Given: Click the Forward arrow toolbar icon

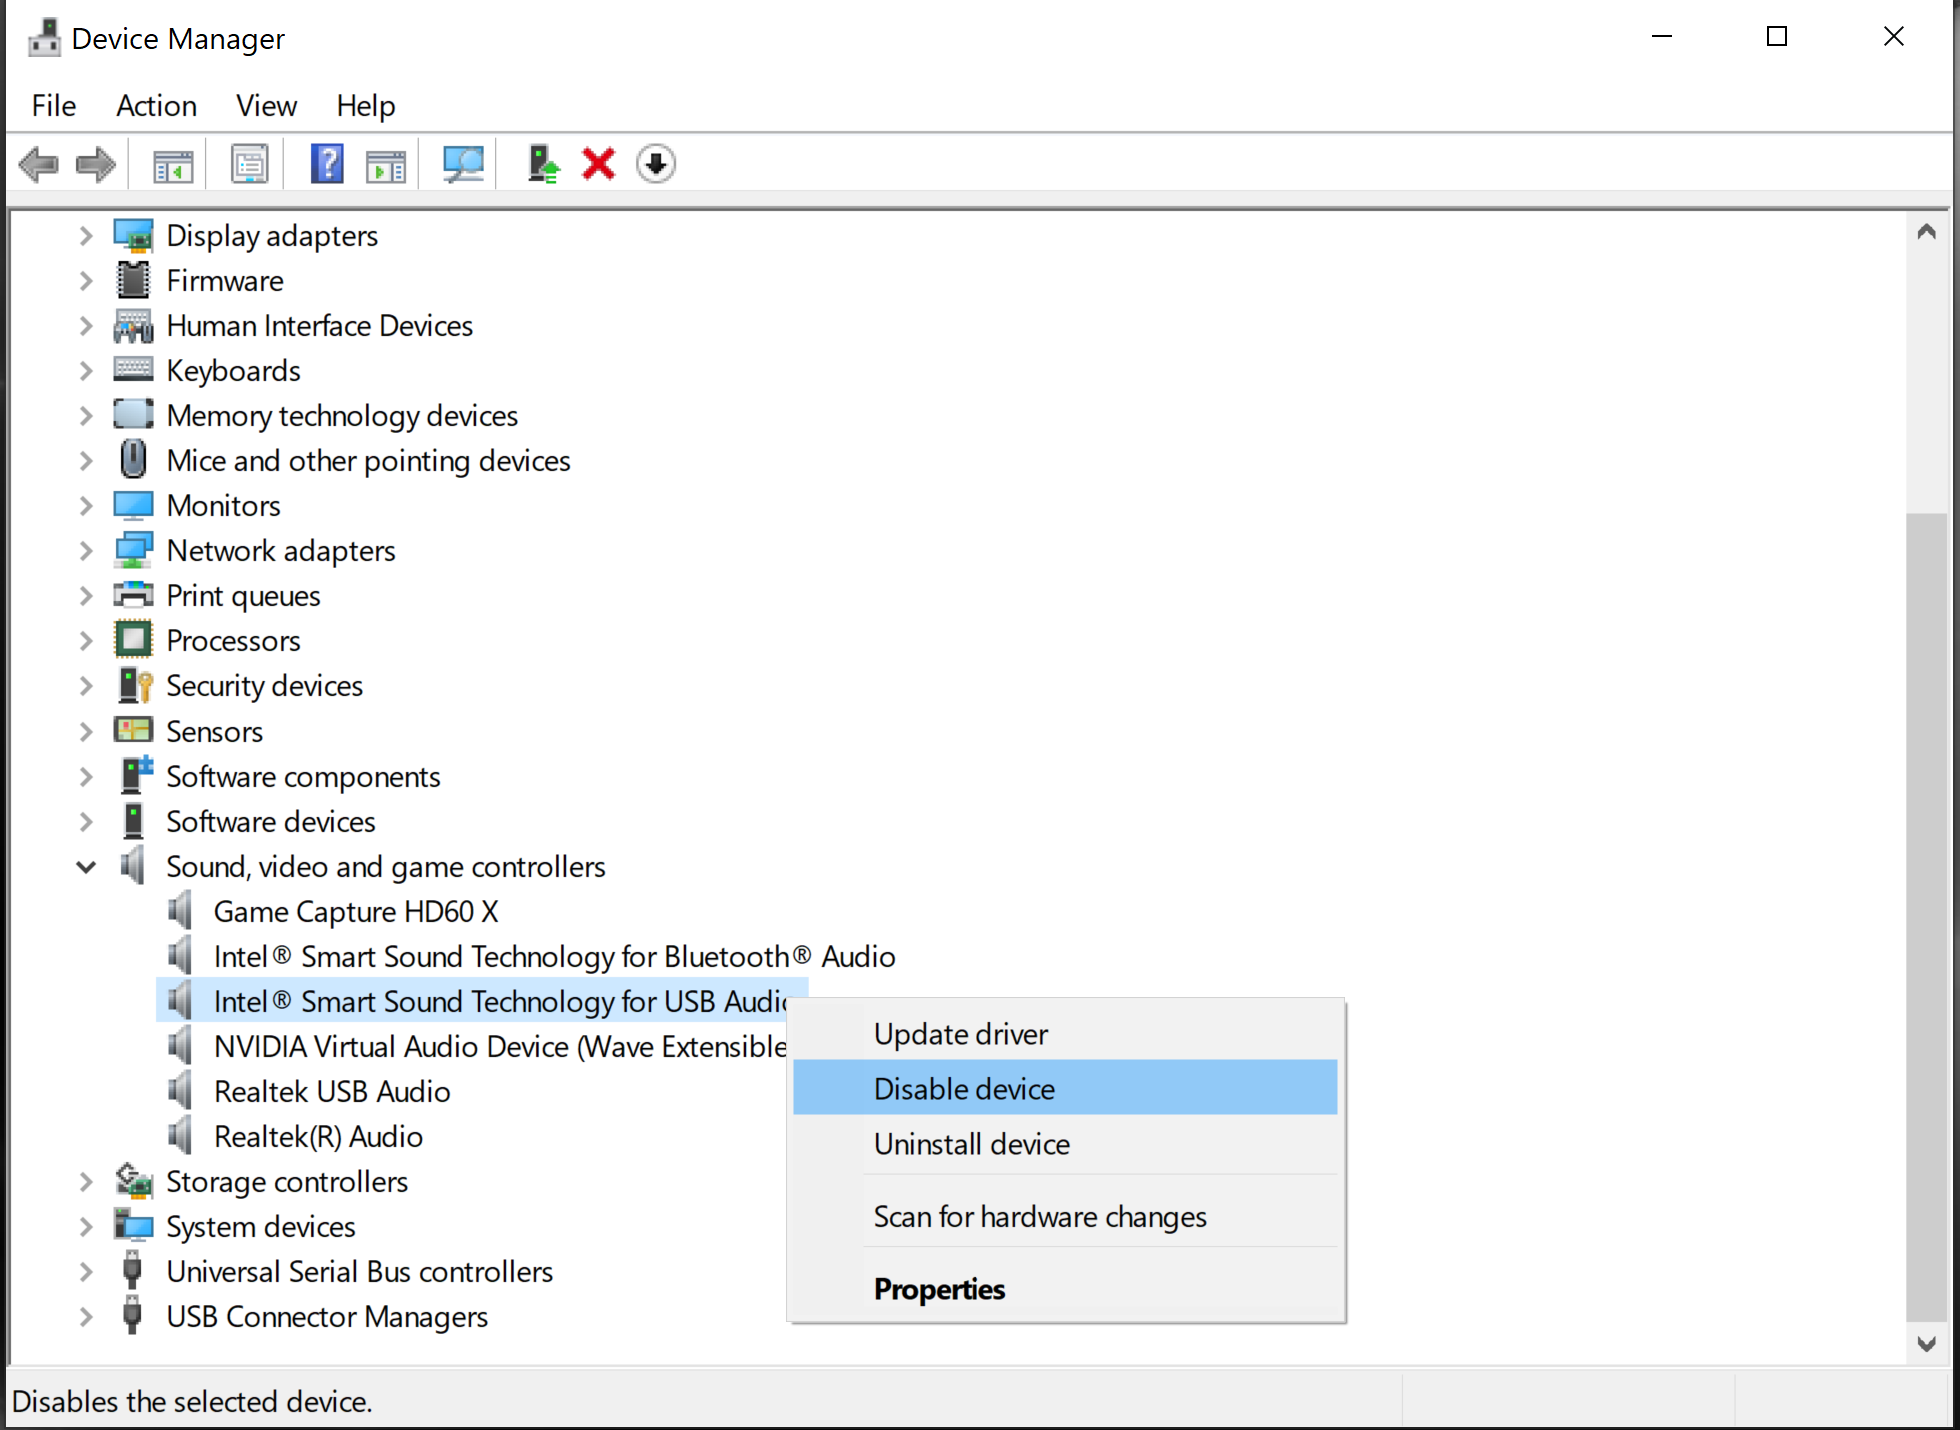Looking at the screenshot, I should tap(96, 164).
